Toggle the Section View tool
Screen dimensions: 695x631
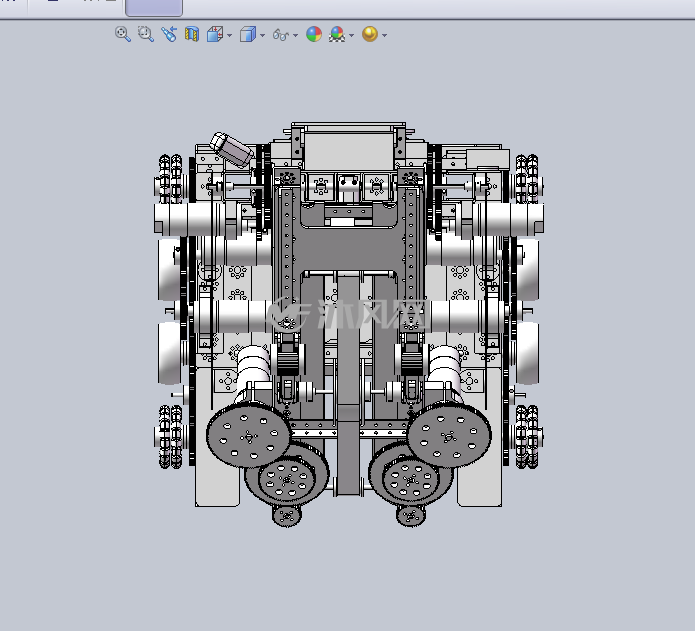click(x=192, y=34)
